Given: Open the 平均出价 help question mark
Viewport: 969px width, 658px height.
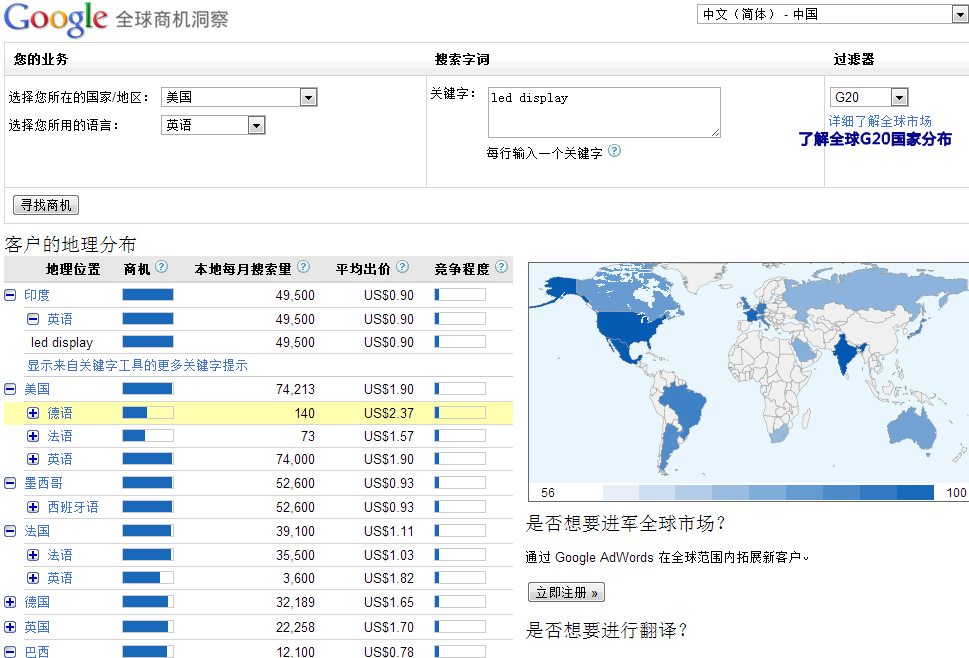Looking at the screenshot, I should coord(402,267).
